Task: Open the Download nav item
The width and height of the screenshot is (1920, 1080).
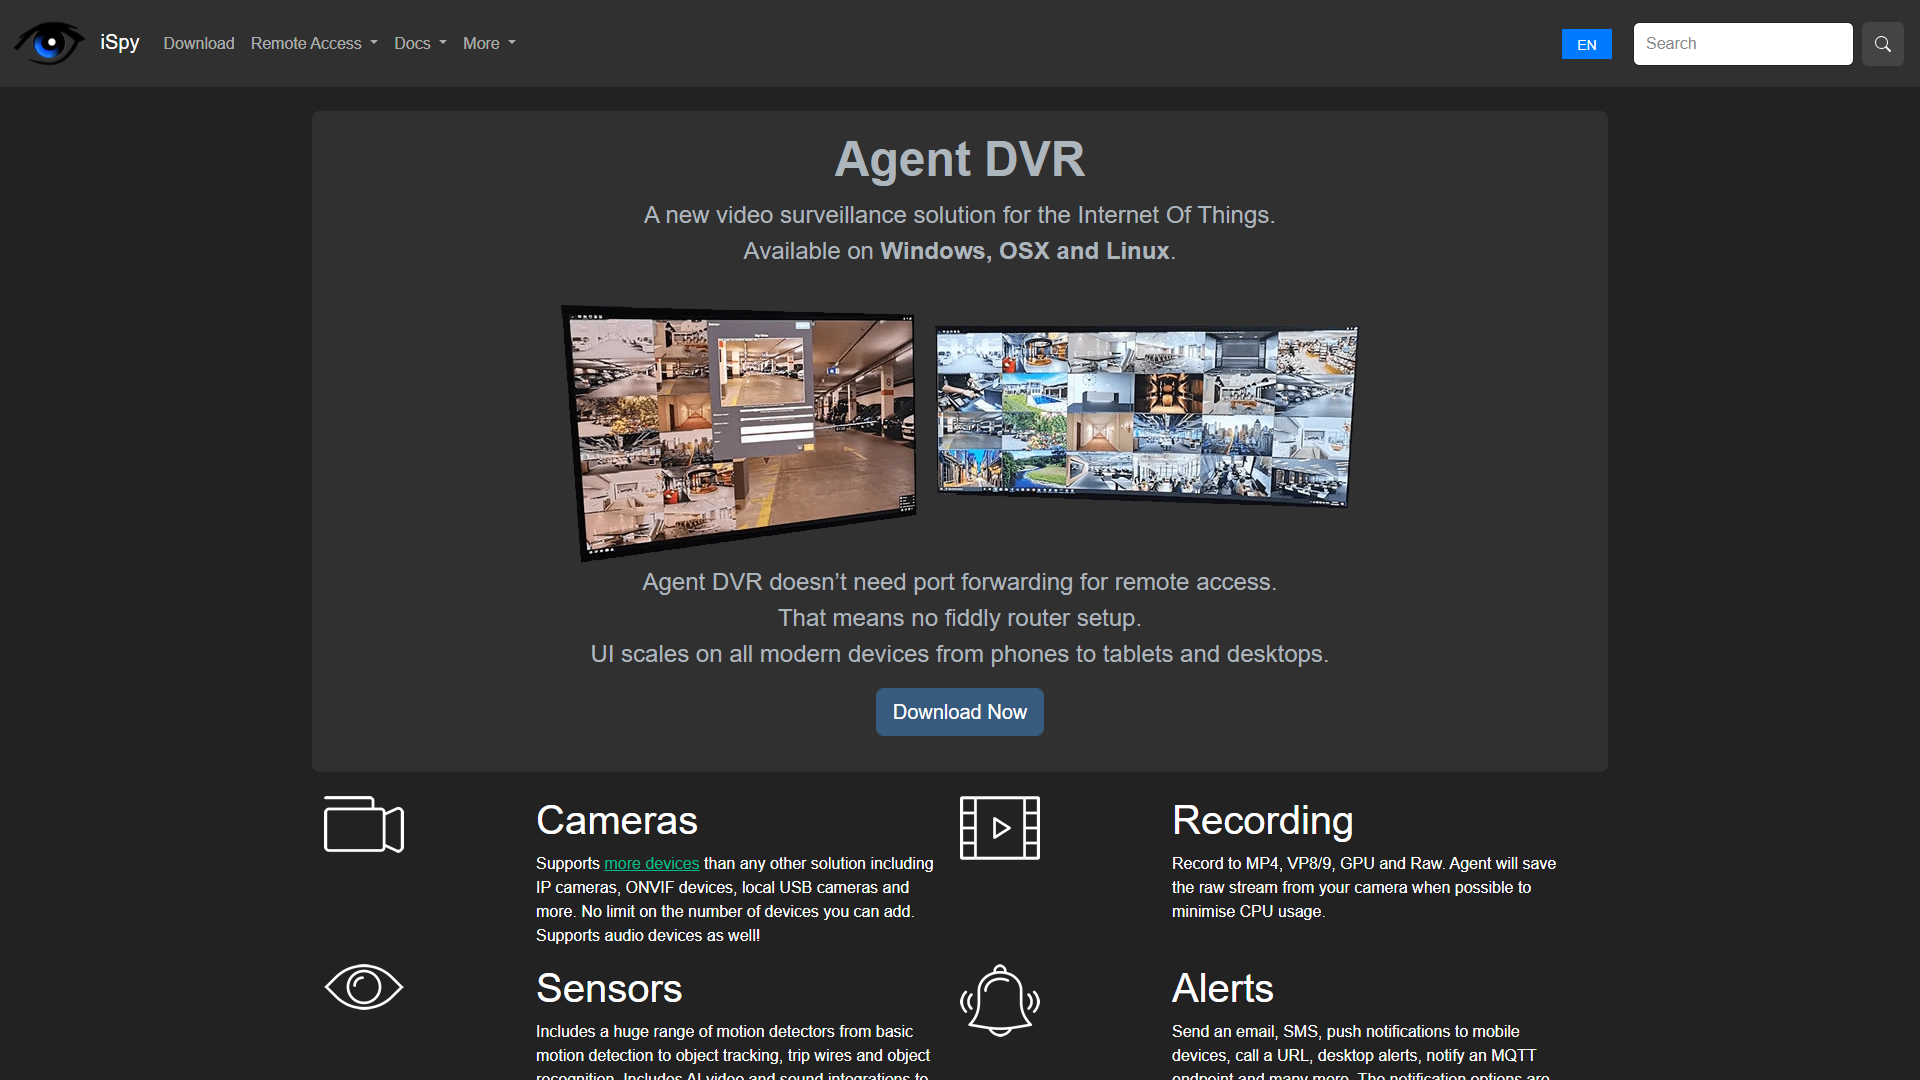Action: 199,43
